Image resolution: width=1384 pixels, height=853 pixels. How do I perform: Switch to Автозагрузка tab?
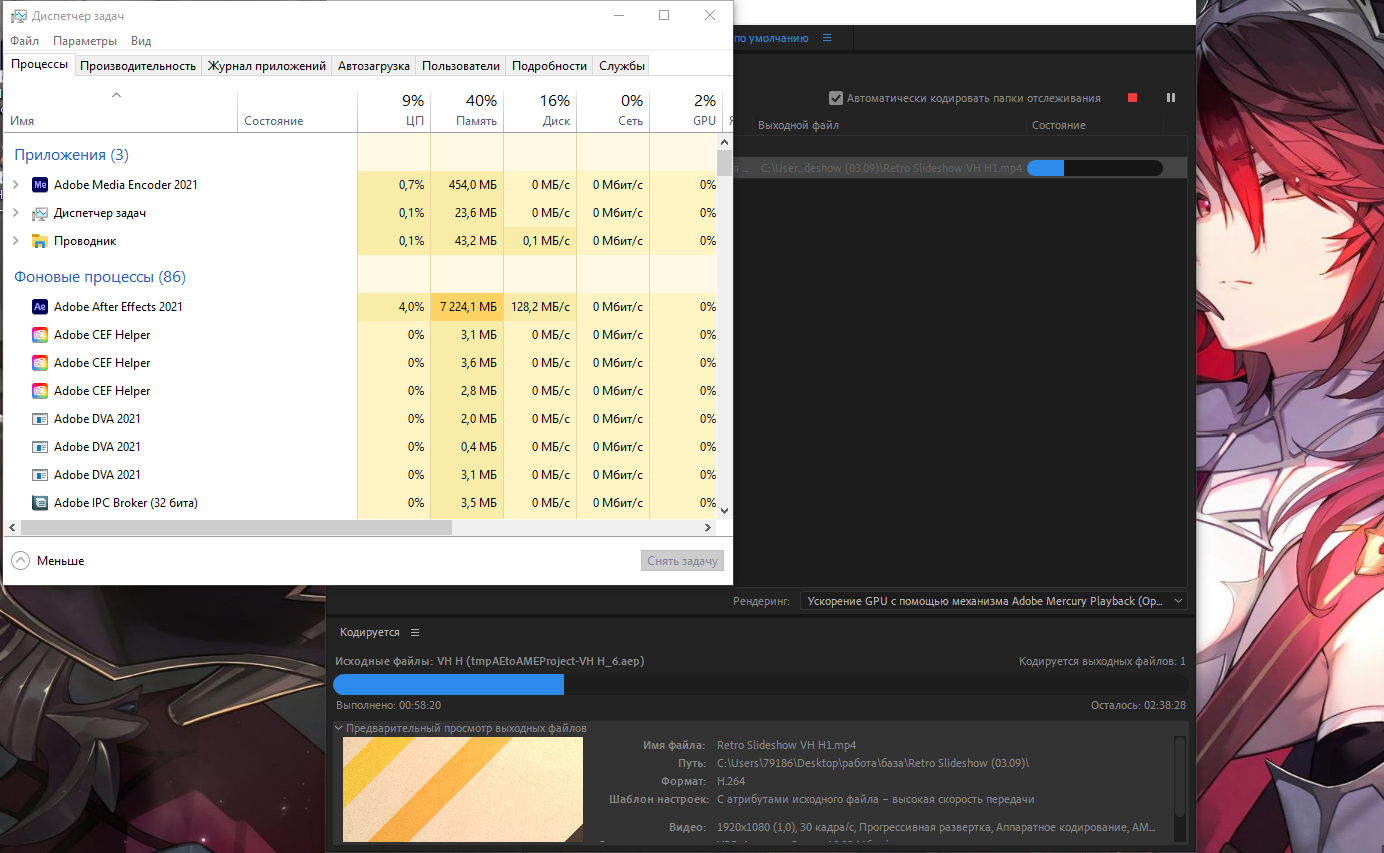pyautogui.click(x=374, y=66)
